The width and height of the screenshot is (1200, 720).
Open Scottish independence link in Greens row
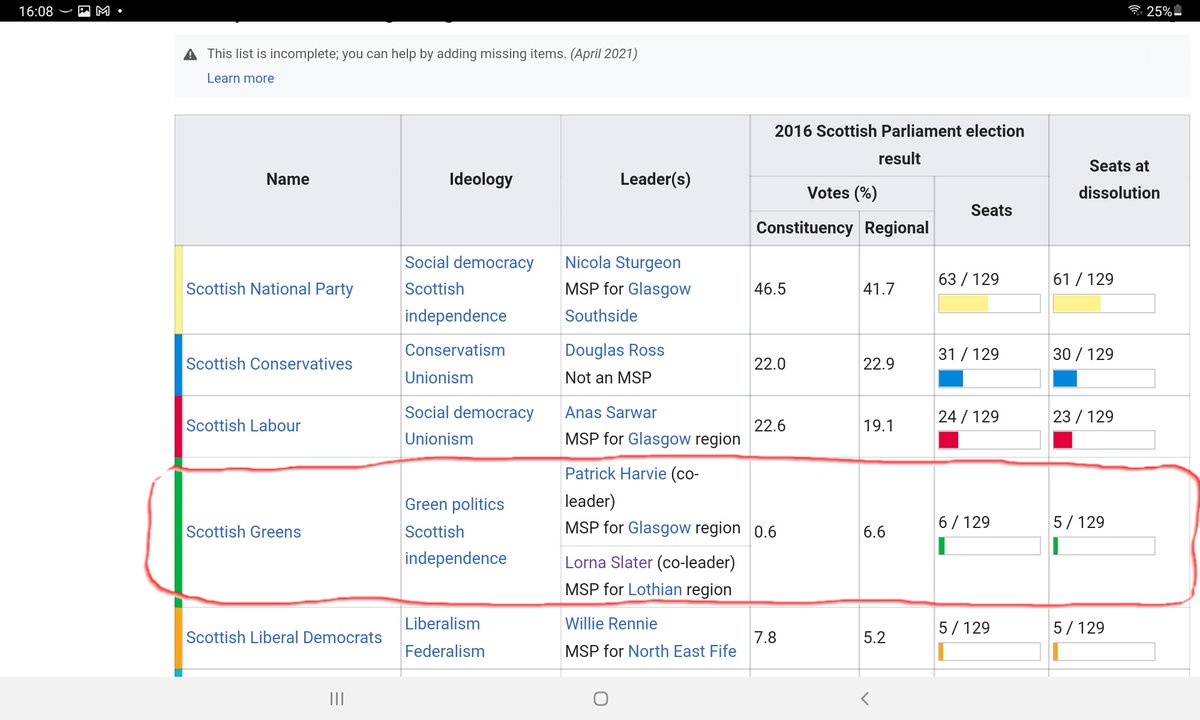coord(455,545)
